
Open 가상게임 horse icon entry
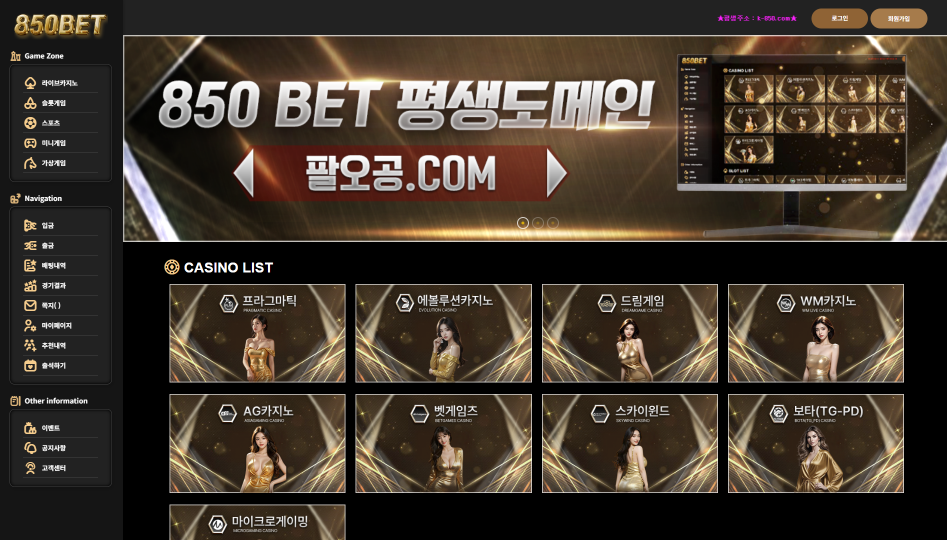pos(30,163)
